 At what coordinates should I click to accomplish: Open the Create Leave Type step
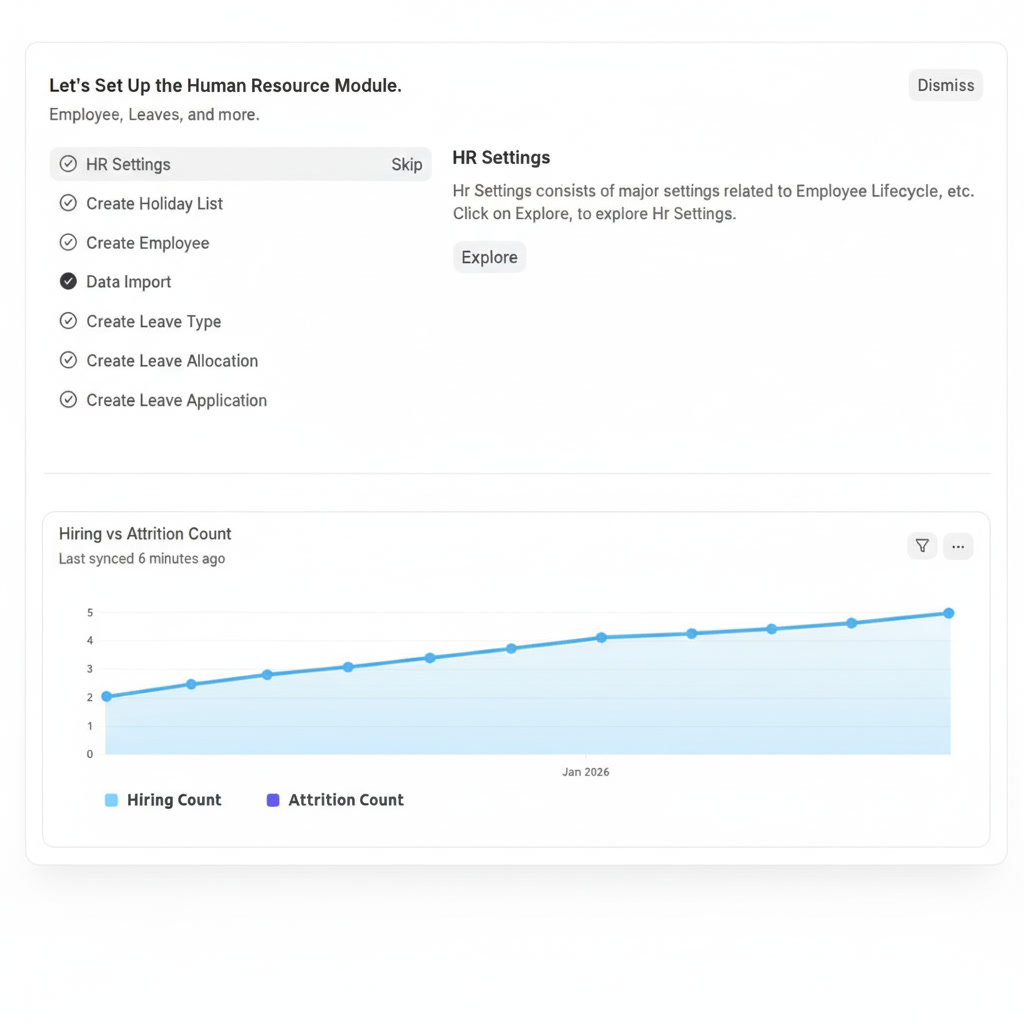pyautogui.click(x=153, y=322)
